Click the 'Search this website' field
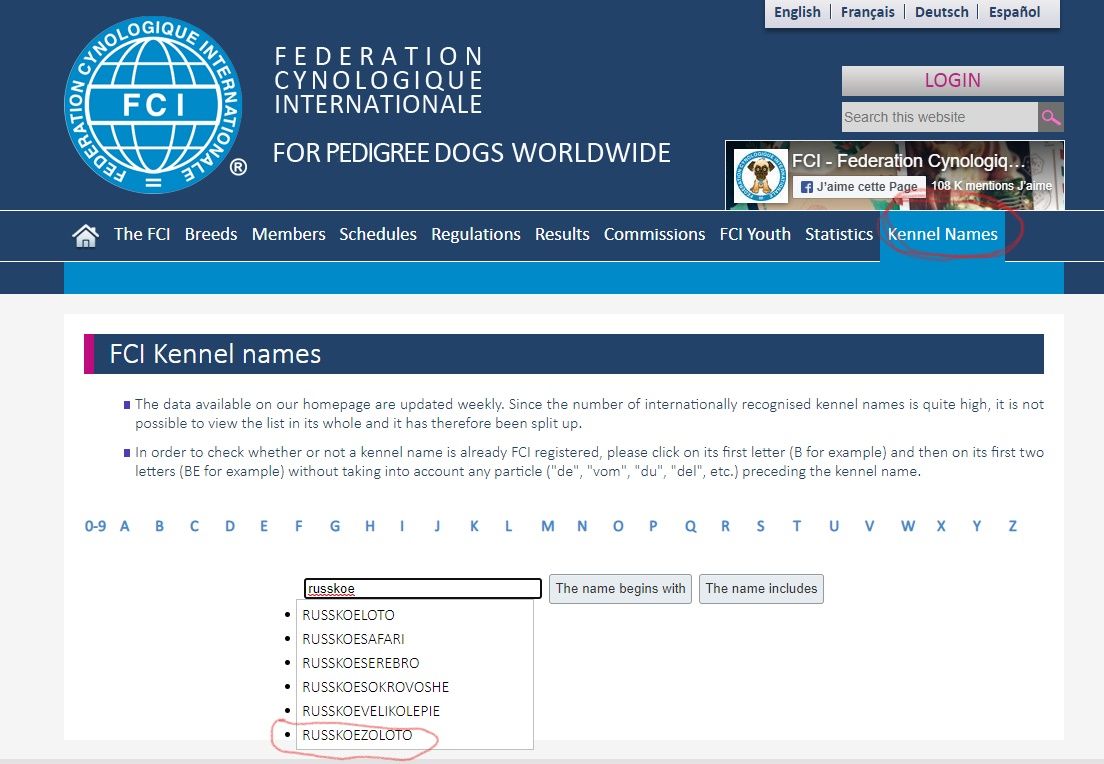 (939, 117)
